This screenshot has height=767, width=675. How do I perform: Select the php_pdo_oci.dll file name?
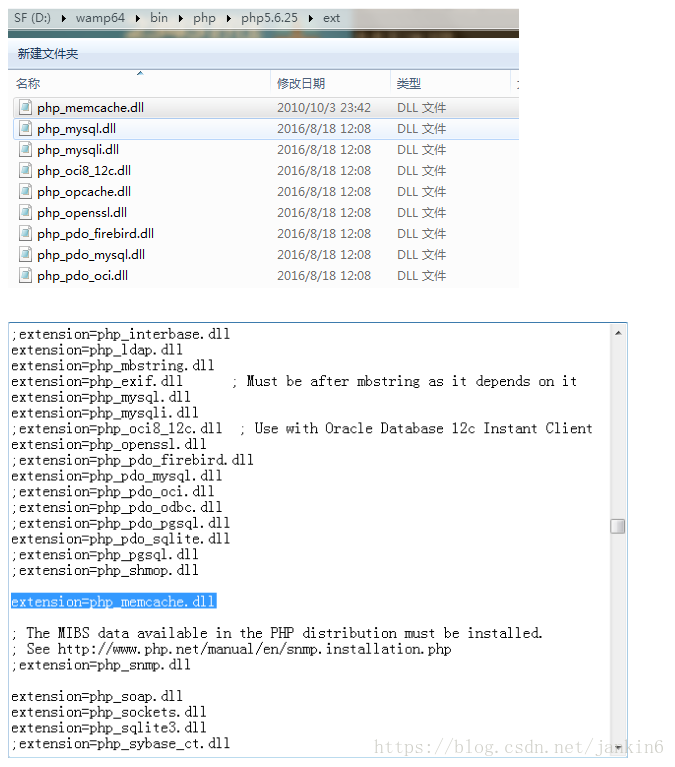tap(83, 276)
